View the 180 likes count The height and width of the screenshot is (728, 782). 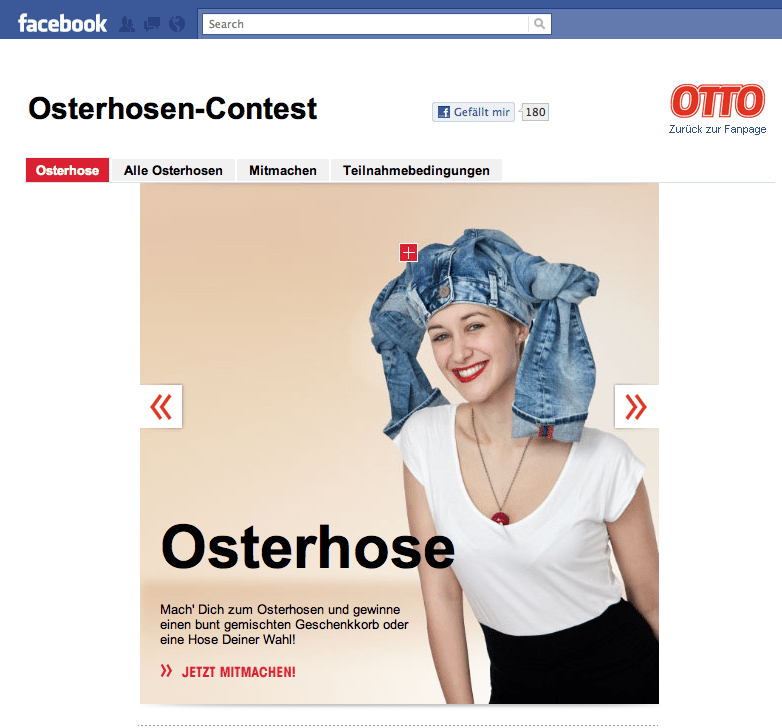[x=535, y=112]
